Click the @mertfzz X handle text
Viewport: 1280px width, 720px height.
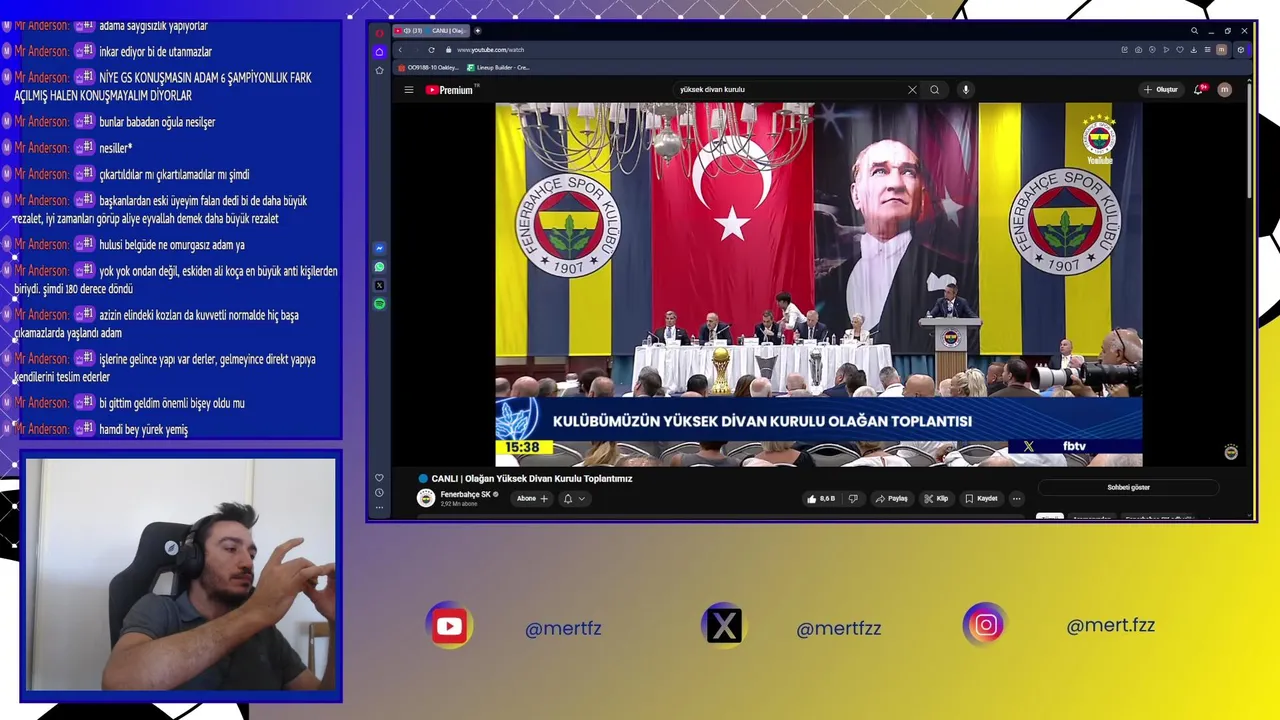(x=838, y=629)
